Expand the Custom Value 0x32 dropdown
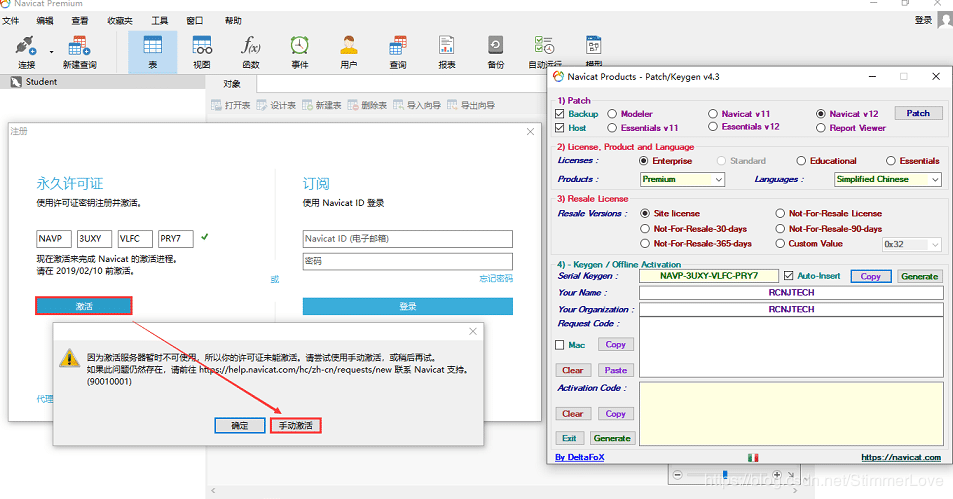The height and width of the screenshot is (499, 953). pos(912,244)
